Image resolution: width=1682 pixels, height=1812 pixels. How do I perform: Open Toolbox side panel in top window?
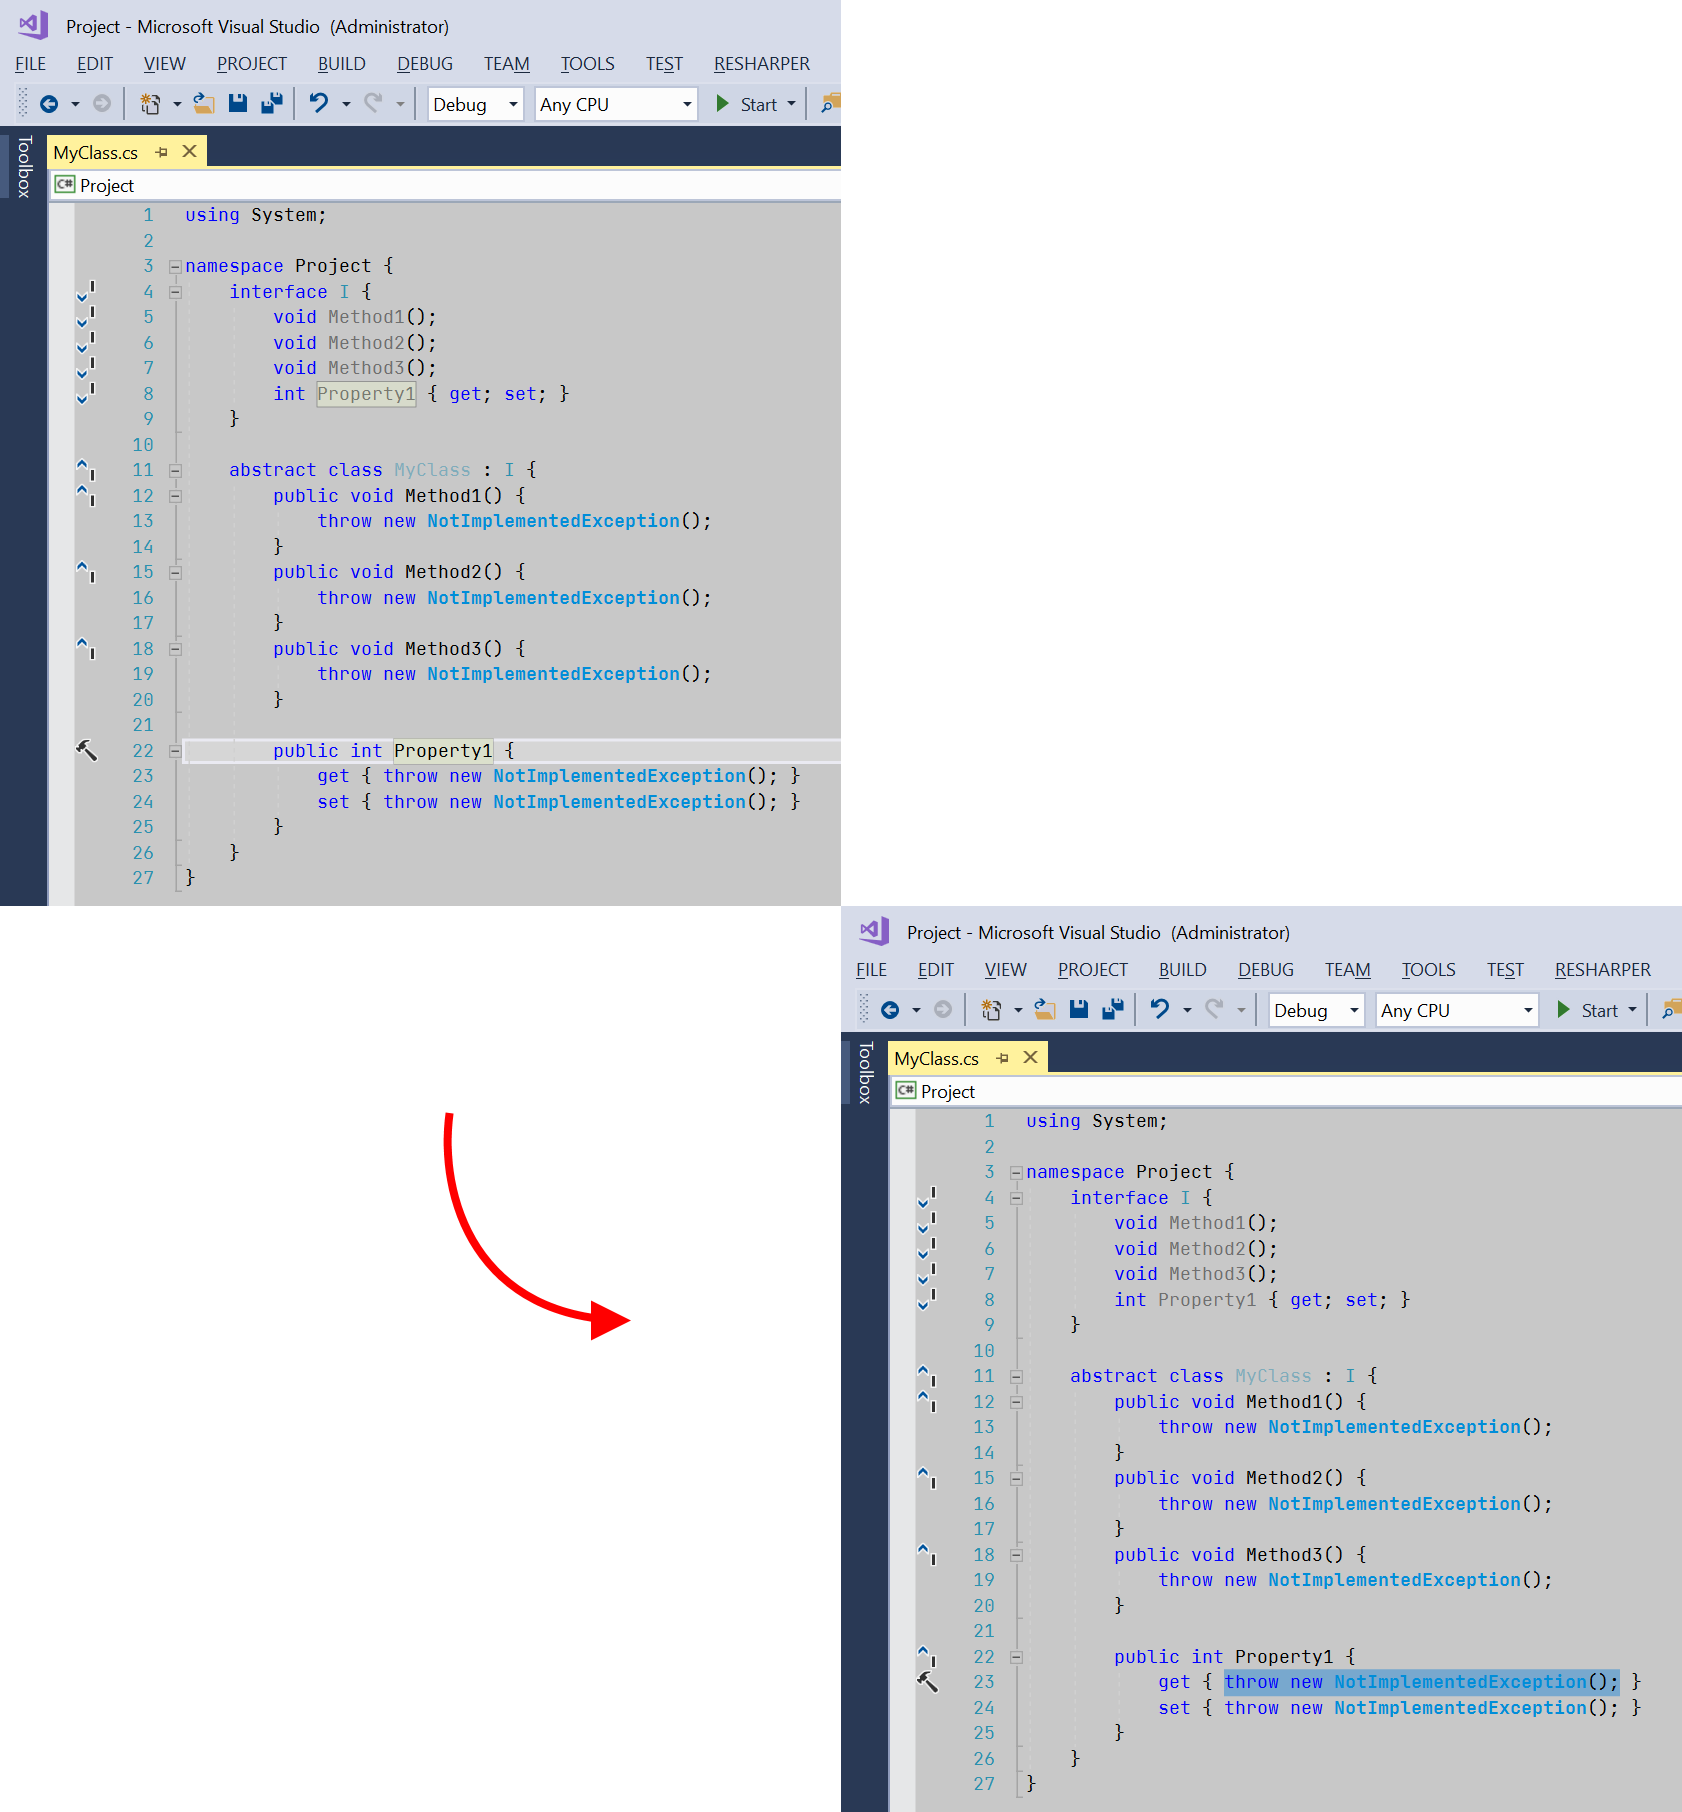coord(24,166)
